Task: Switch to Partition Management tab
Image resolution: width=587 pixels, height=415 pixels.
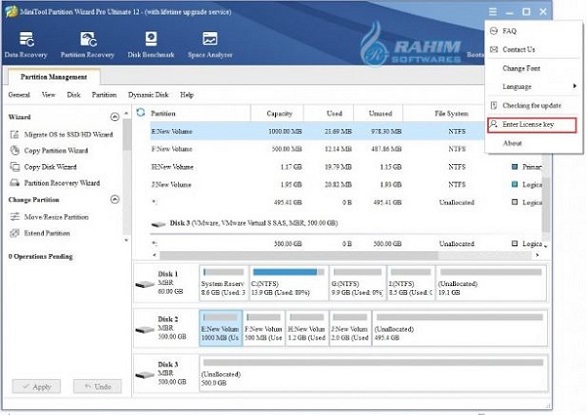Action: [54, 77]
